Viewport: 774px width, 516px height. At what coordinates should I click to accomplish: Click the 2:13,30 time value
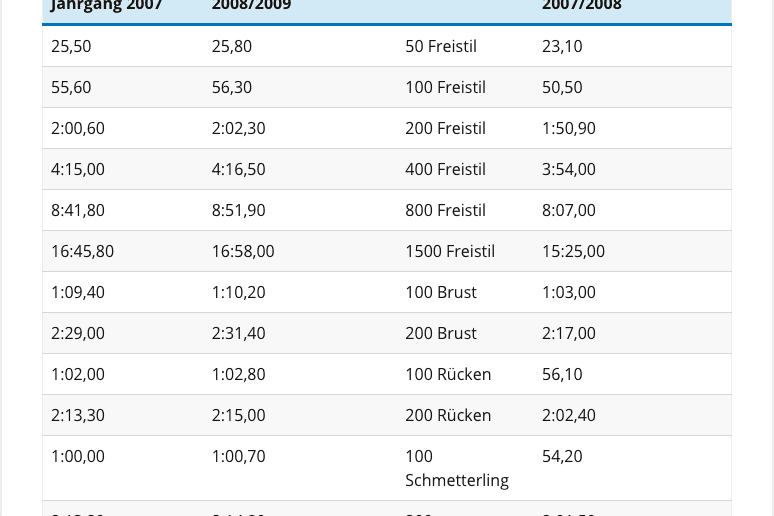(x=78, y=415)
